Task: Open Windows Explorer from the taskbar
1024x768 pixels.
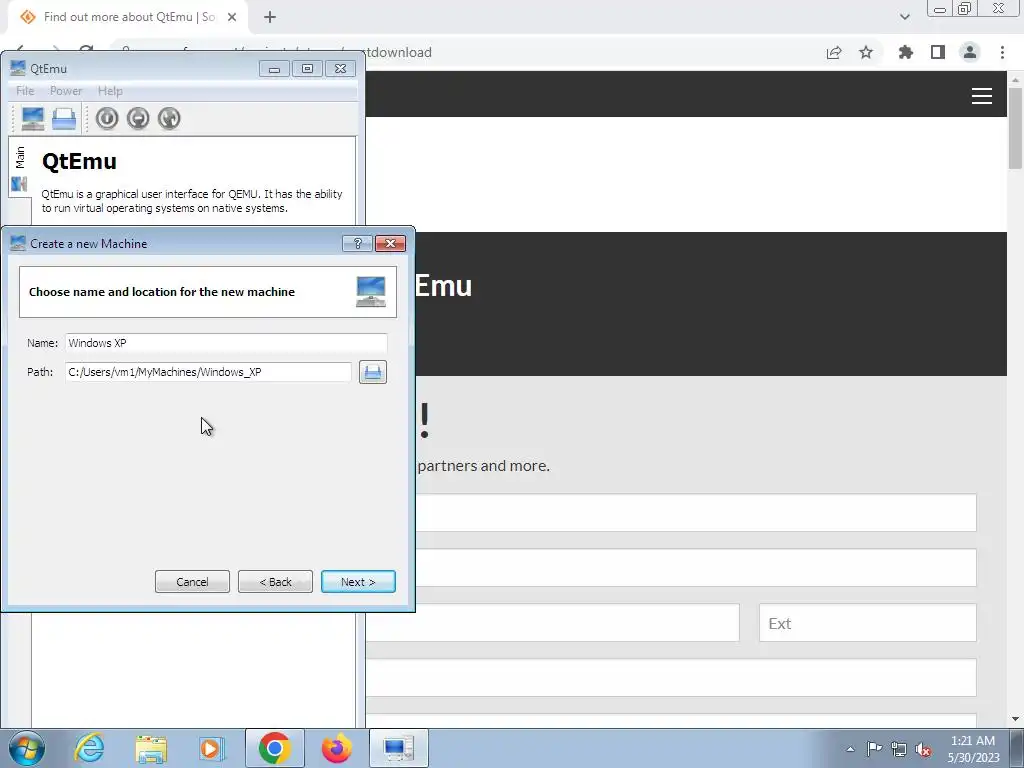Action: (151, 748)
